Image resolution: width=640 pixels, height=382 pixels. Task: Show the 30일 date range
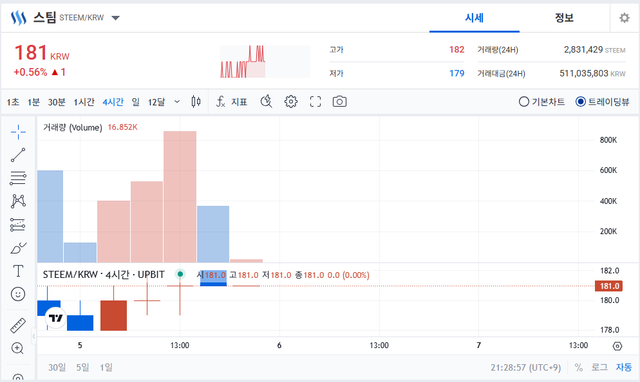point(57,367)
